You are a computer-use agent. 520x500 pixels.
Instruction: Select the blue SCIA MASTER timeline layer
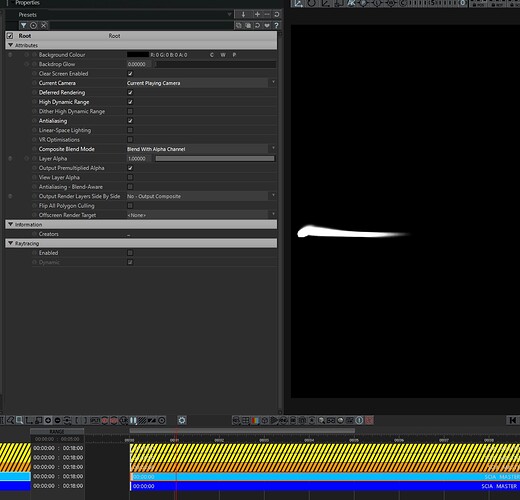point(325,486)
